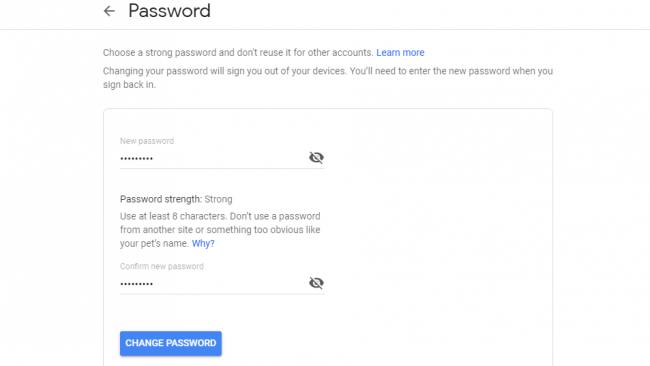Viewport: 650px width, 366px height.
Task: Focus the New password input field
Action: click(213, 158)
